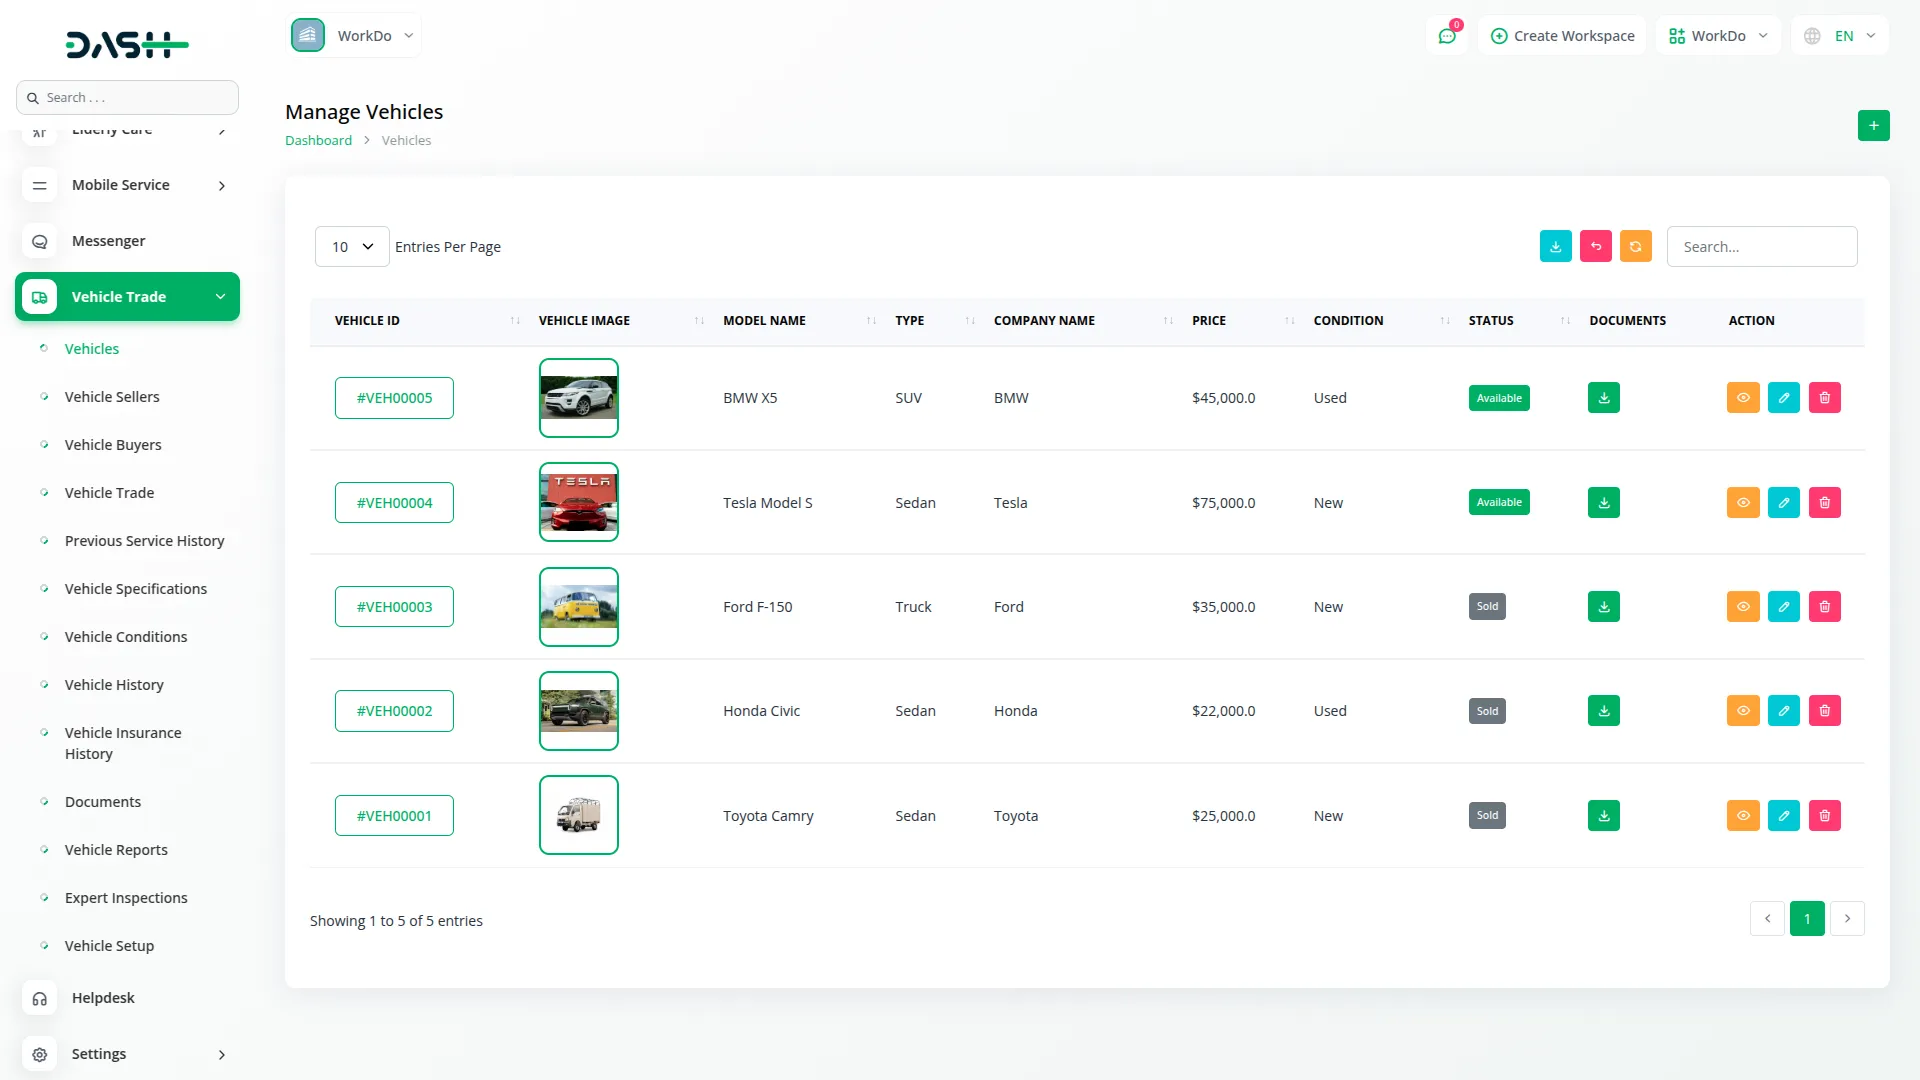Viewport: 1920px width, 1080px height.
Task: Click the Create Workspace button
Action: click(1561, 35)
